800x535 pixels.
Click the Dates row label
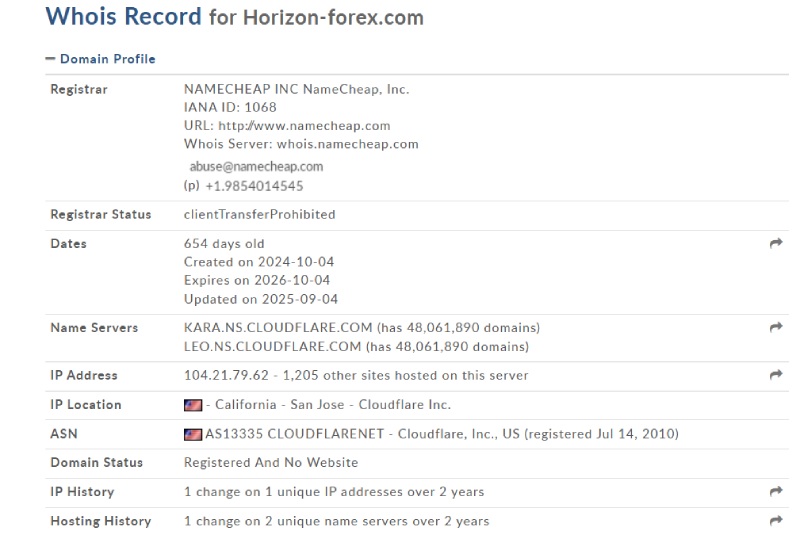click(68, 244)
